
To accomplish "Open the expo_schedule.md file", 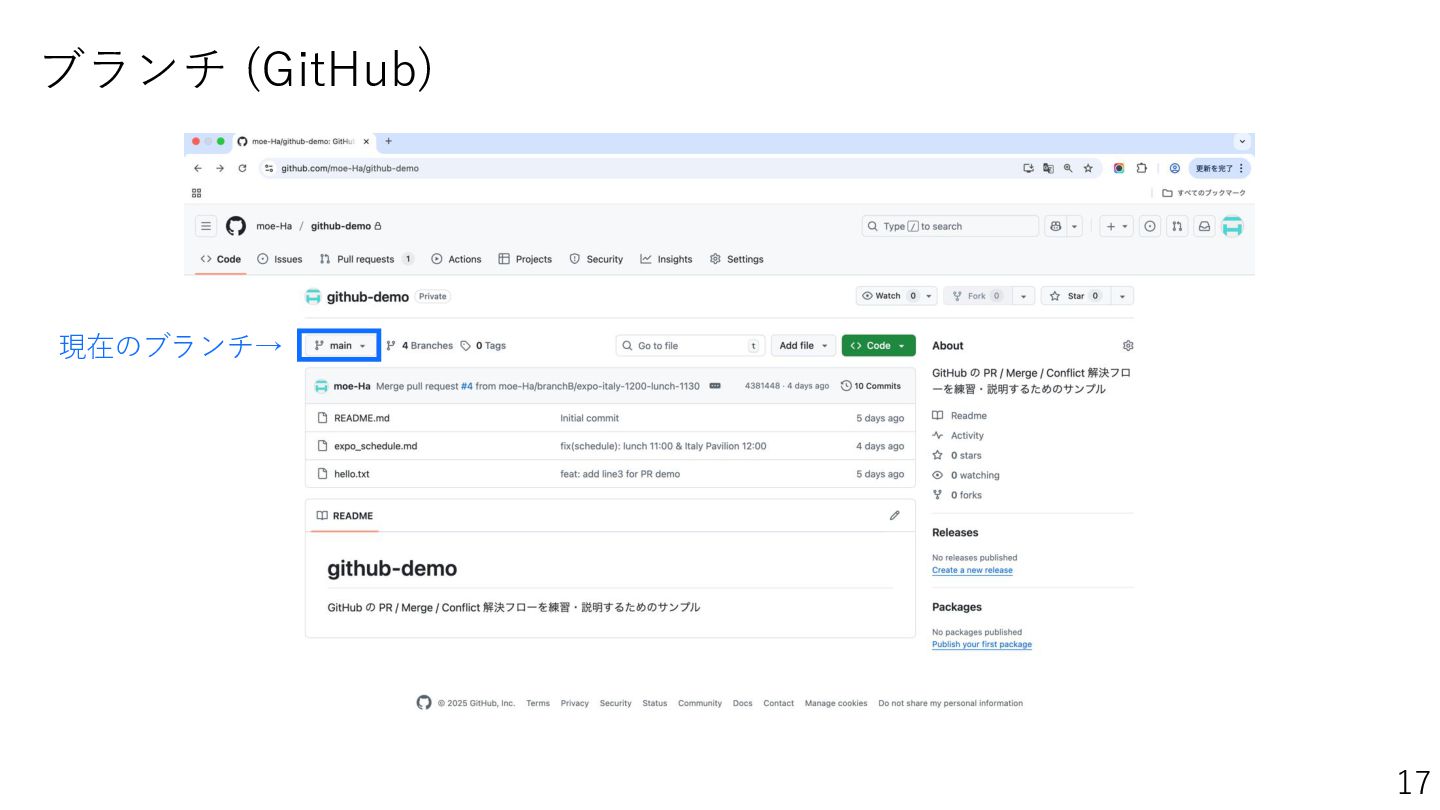I will click(x=375, y=446).
